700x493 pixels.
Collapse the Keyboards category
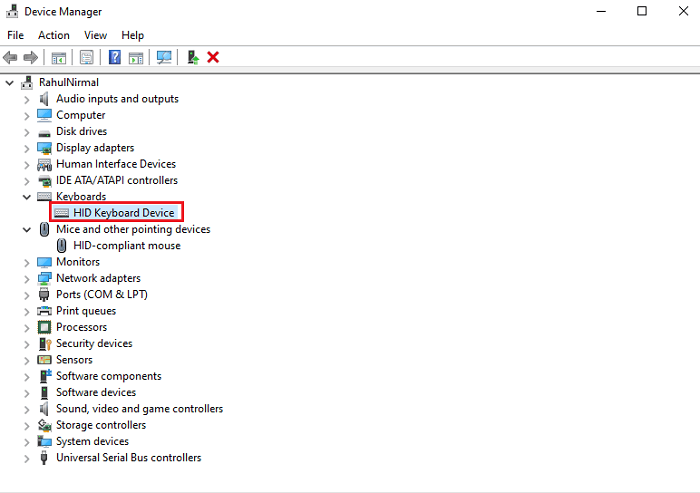(27, 197)
